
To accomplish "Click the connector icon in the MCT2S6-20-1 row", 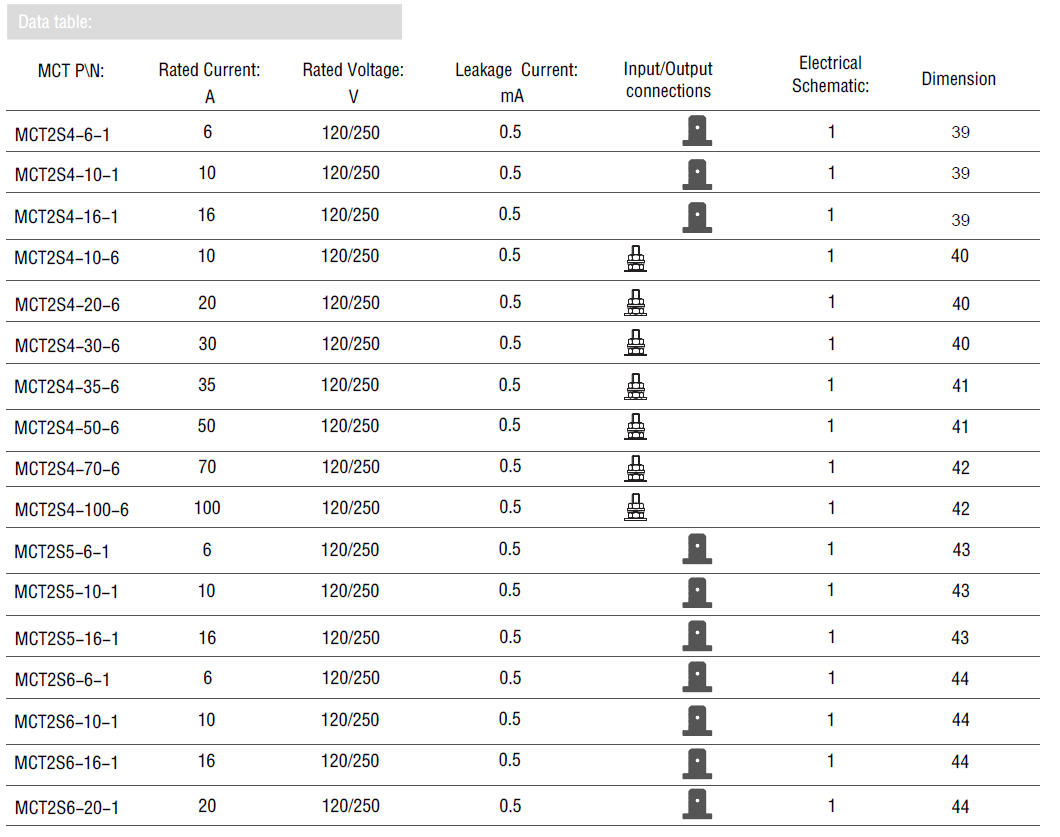I will [697, 805].
